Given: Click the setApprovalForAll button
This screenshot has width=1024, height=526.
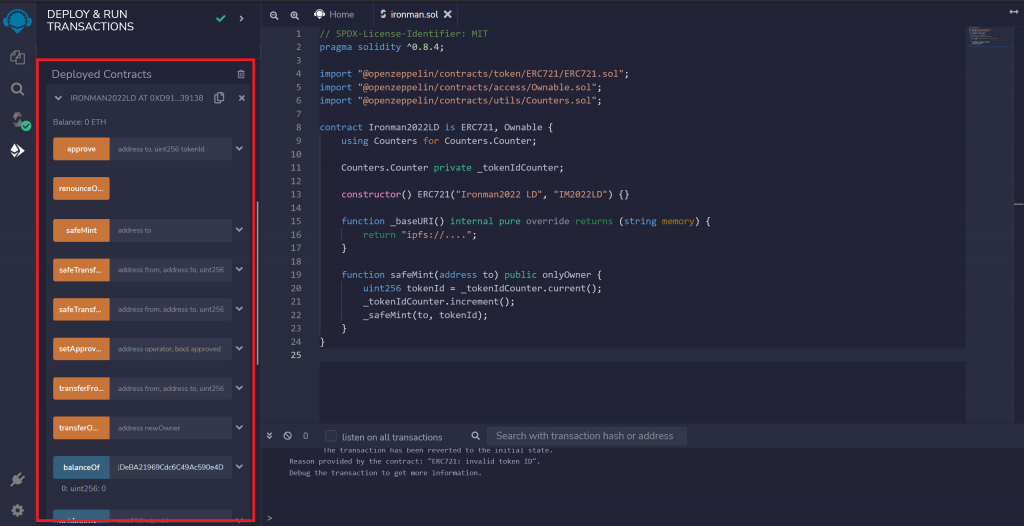Looking at the screenshot, I should click(x=81, y=349).
